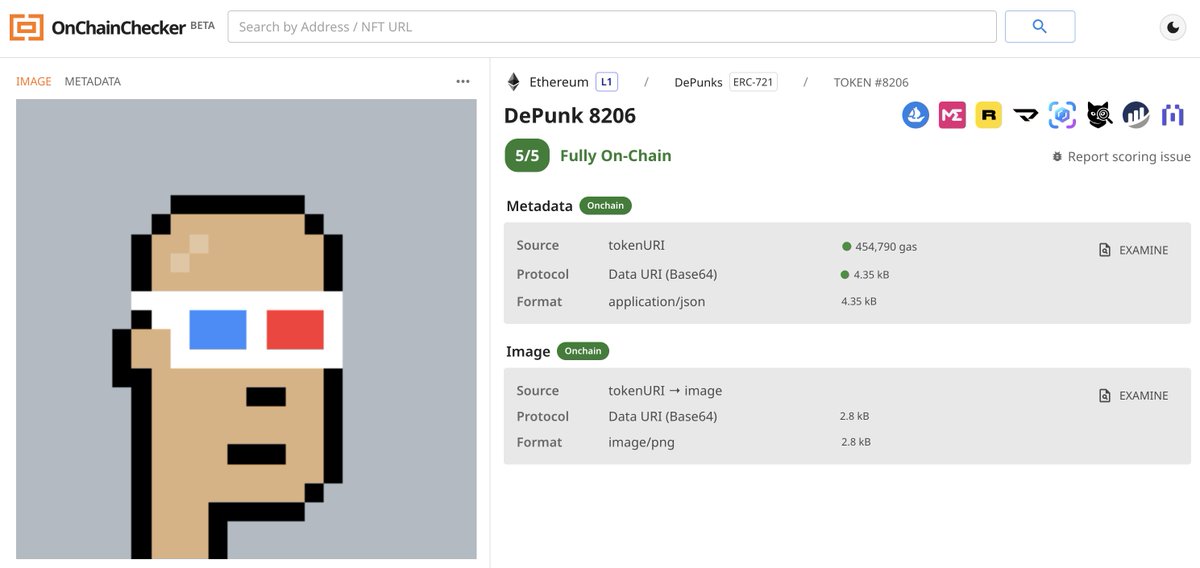Open the DePunks collection breadcrumb
This screenshot has width=1200, height=568.
(x=698, y=82)
